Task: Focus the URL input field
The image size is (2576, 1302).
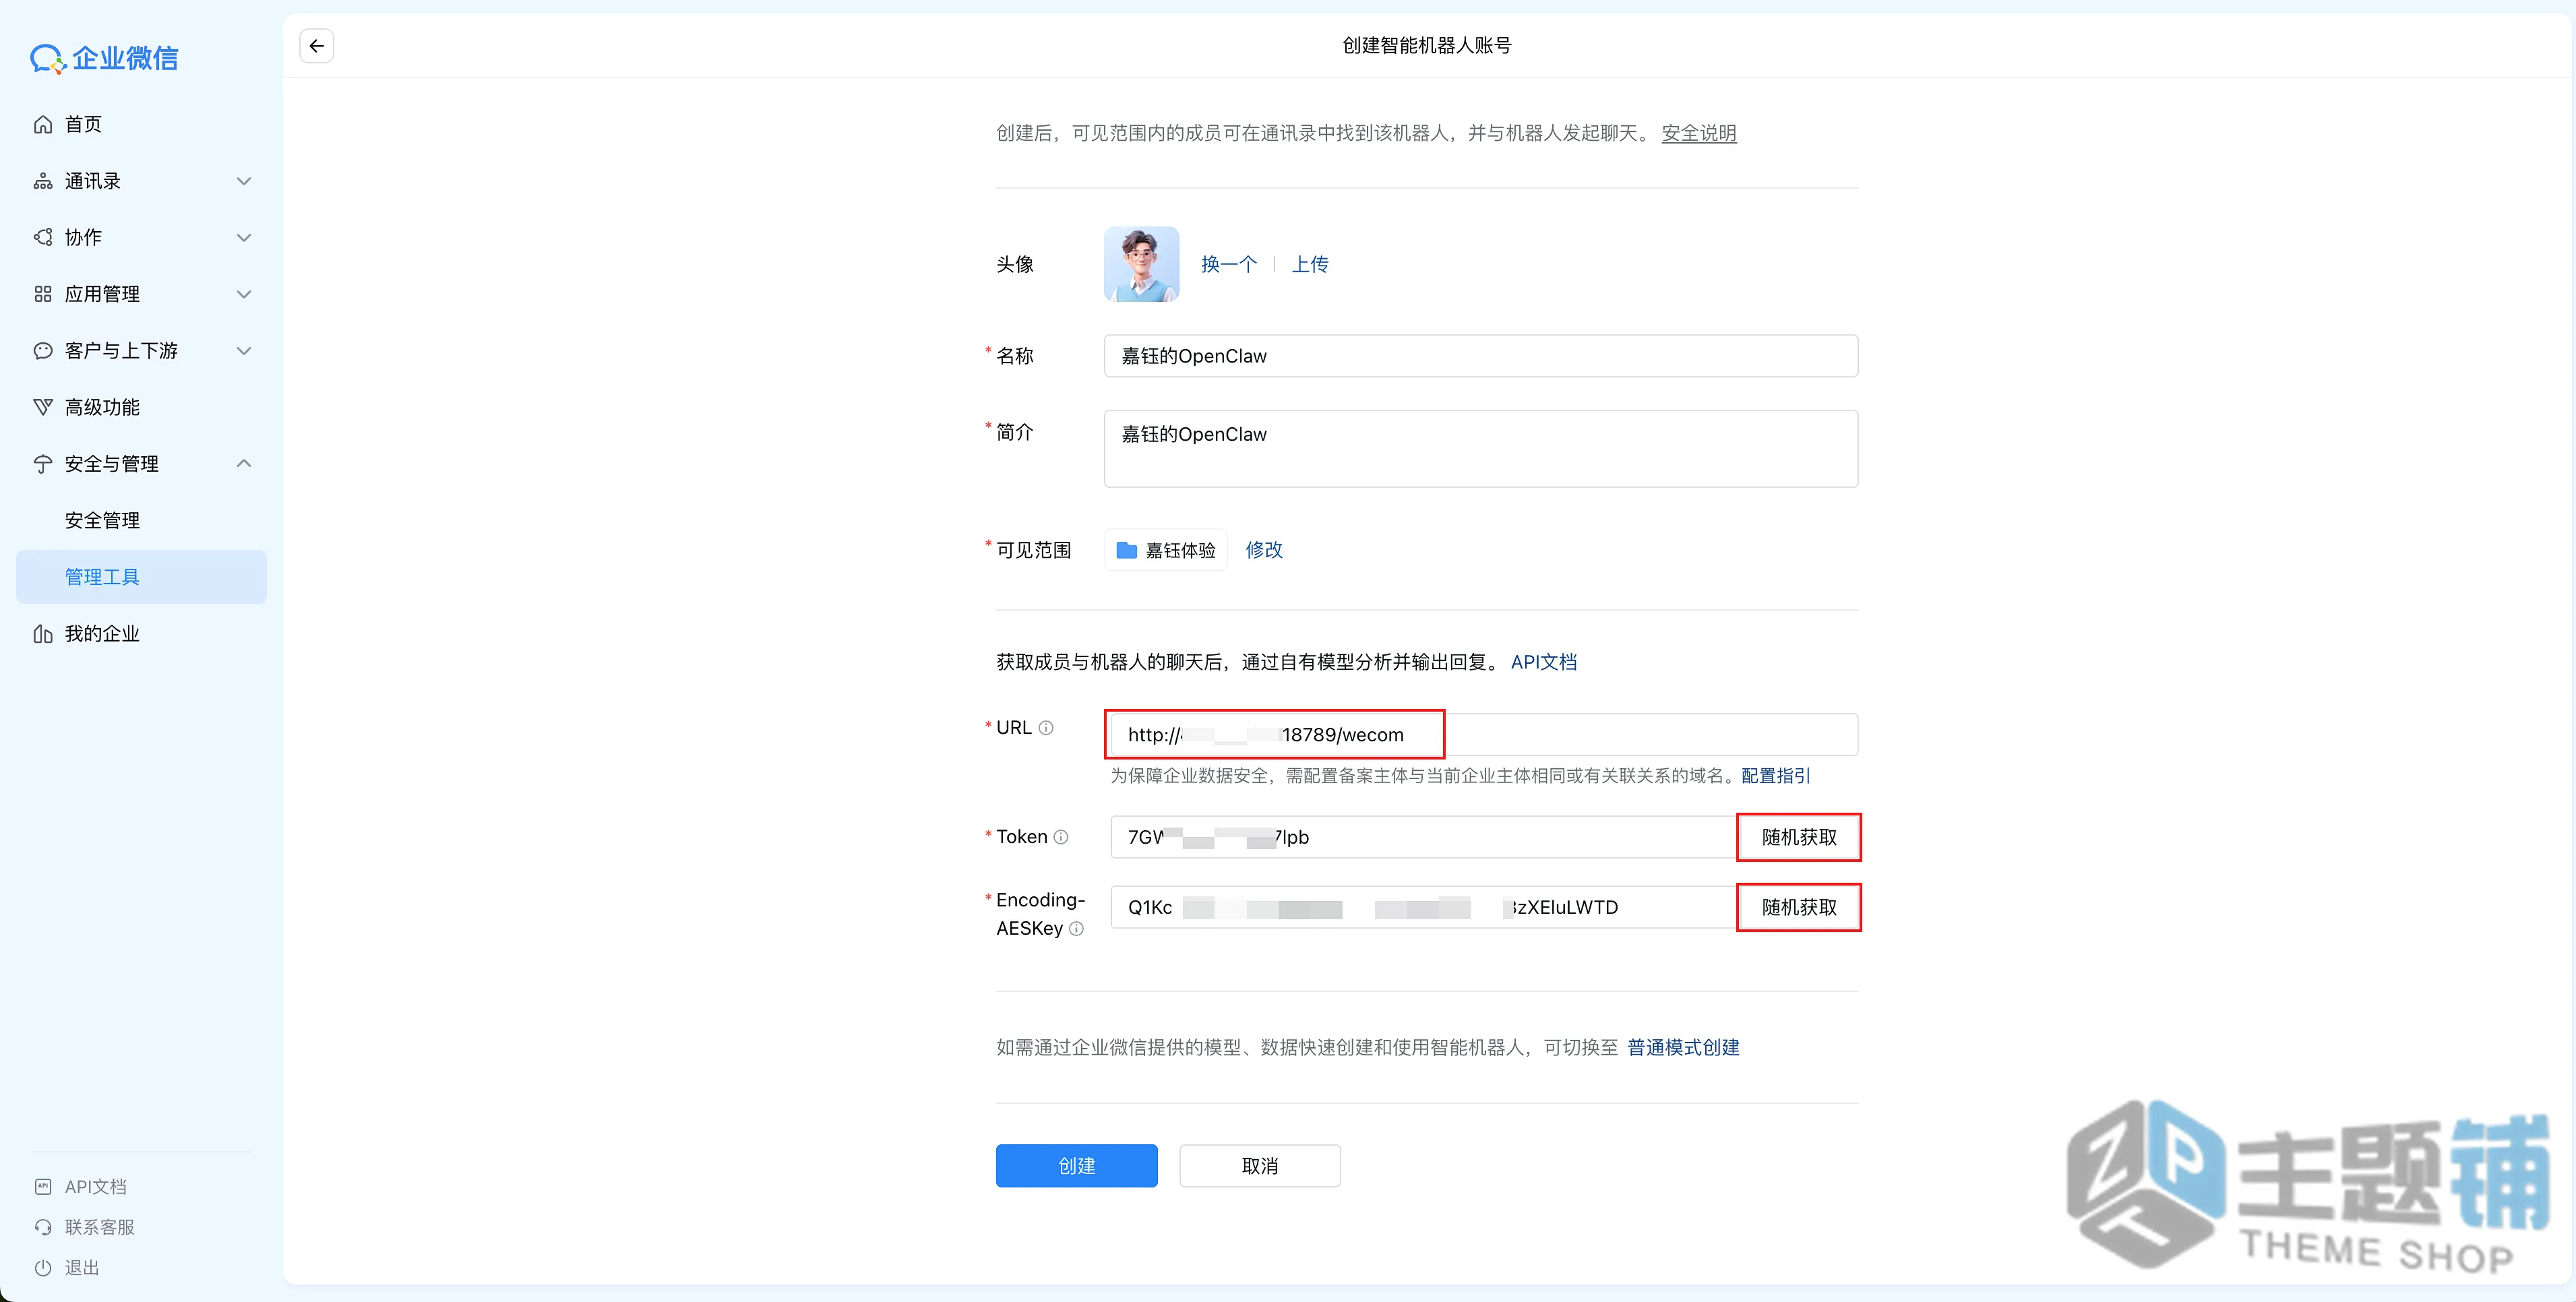Action: pyautogui.click(x=1484, y=735)
